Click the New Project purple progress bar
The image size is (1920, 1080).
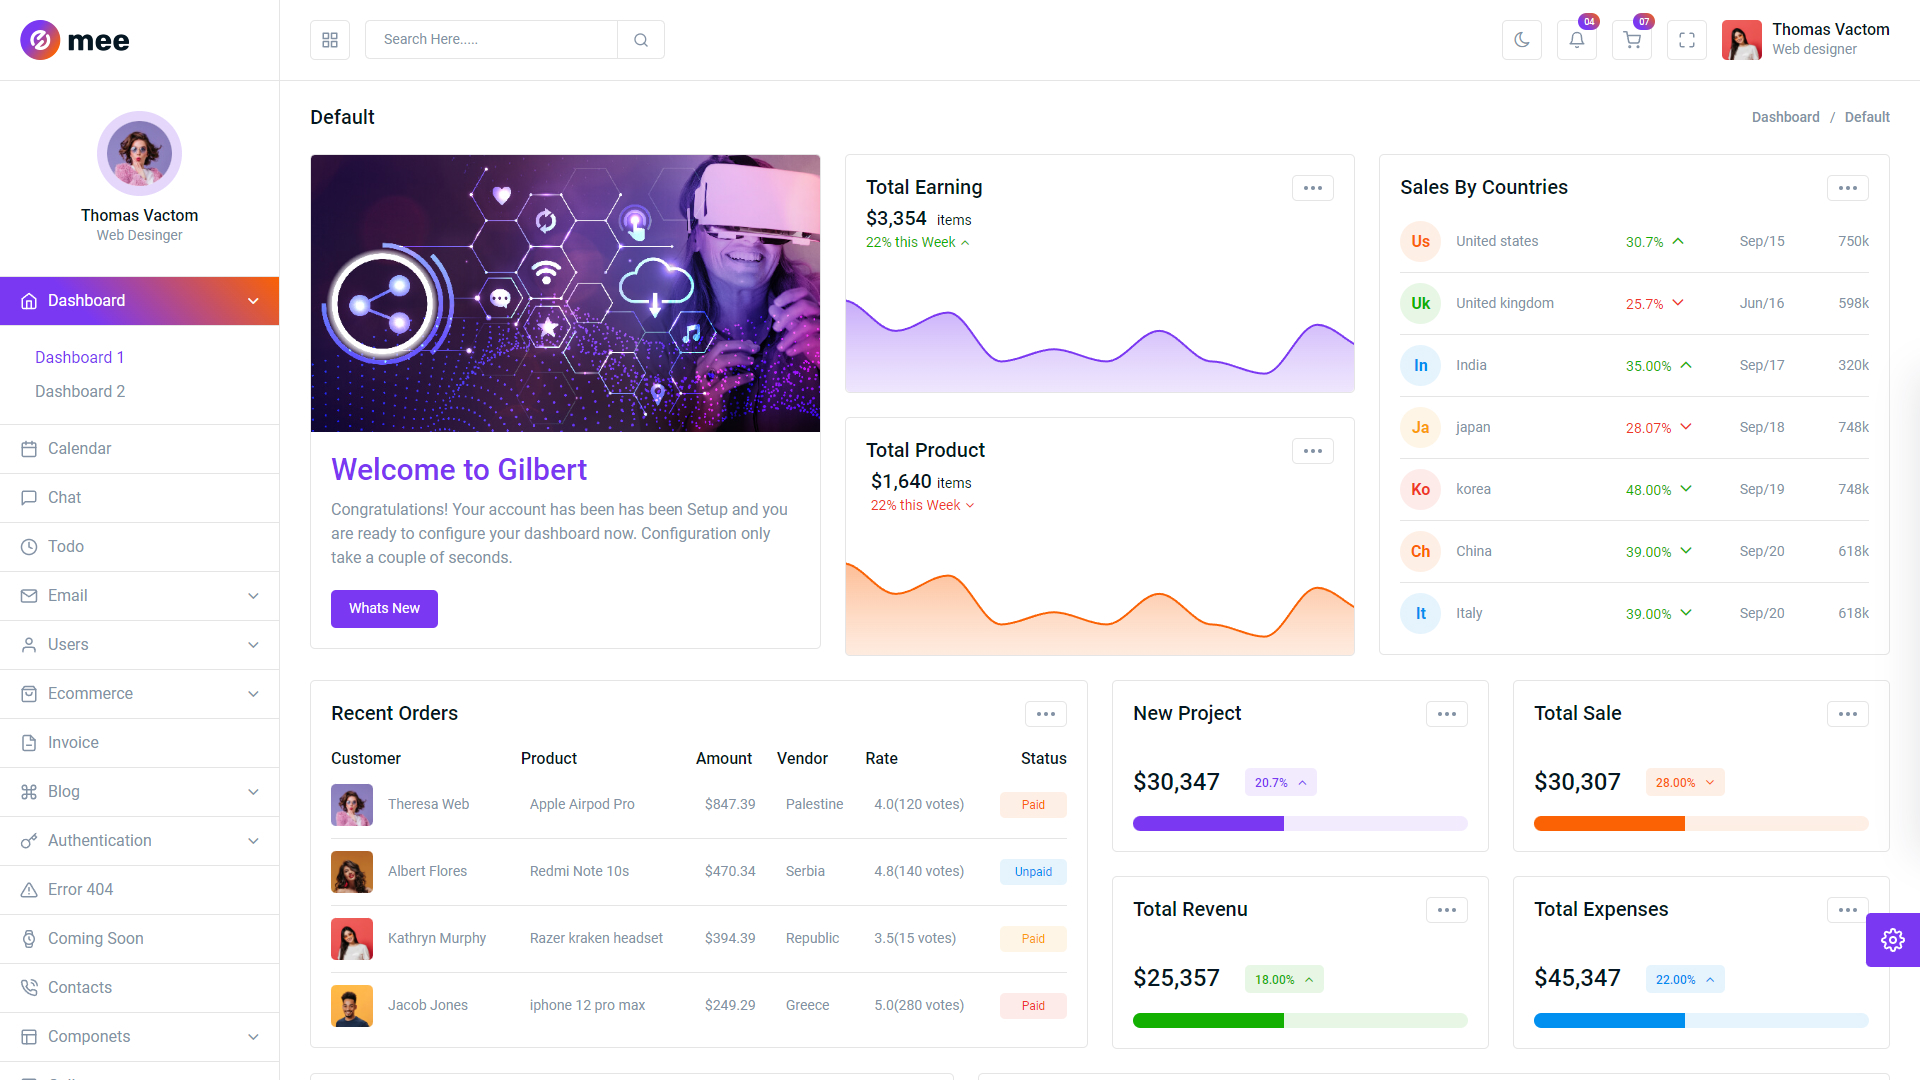tap(1208, 824)
